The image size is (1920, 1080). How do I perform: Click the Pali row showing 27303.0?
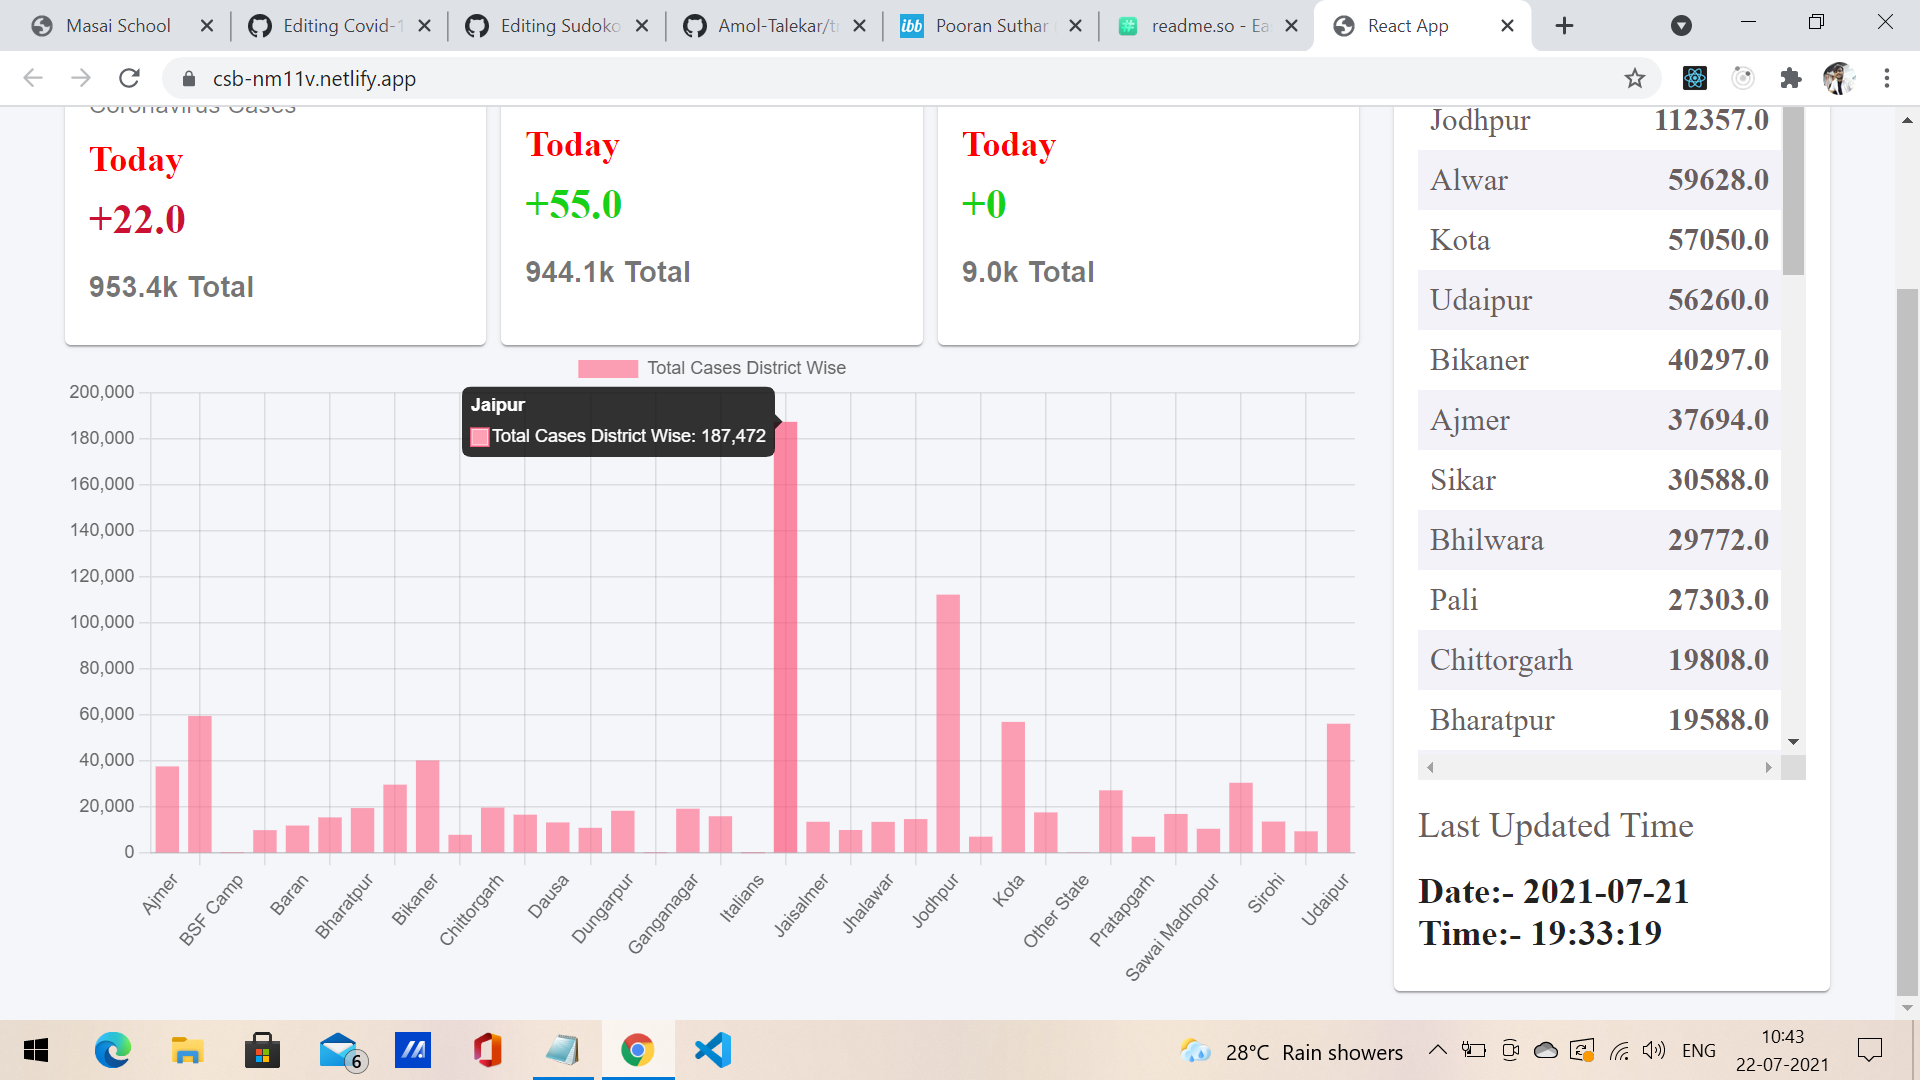1599,600
